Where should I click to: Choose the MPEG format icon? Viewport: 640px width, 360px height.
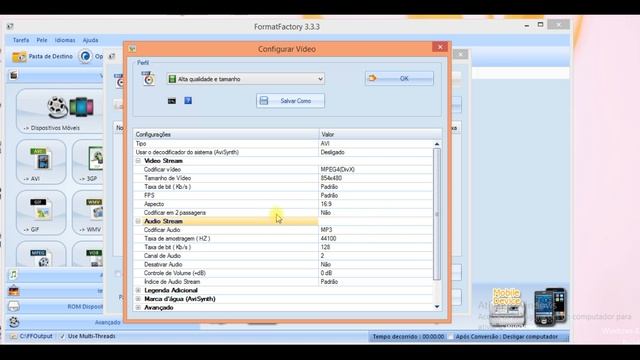click(x=41, y=258)
